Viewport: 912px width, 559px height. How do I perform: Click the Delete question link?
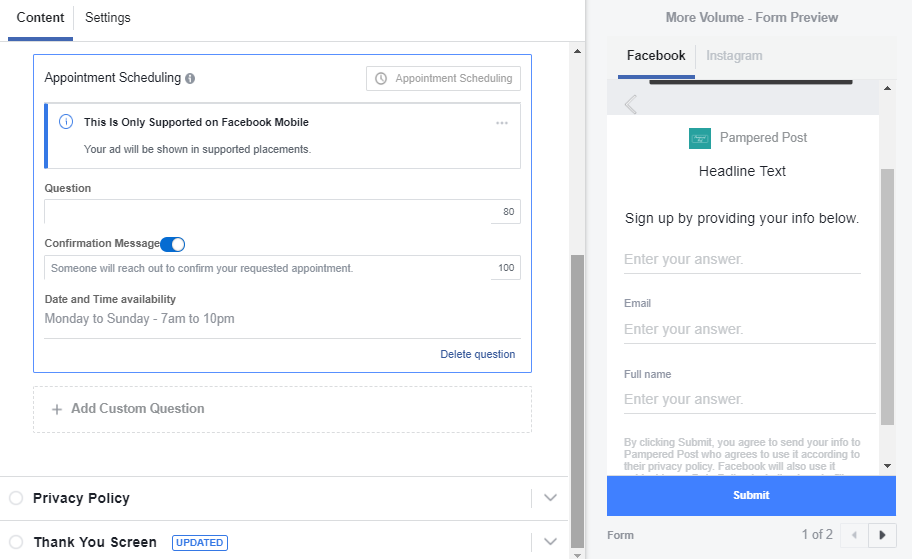pyautogui.click(x=477, y=354)
